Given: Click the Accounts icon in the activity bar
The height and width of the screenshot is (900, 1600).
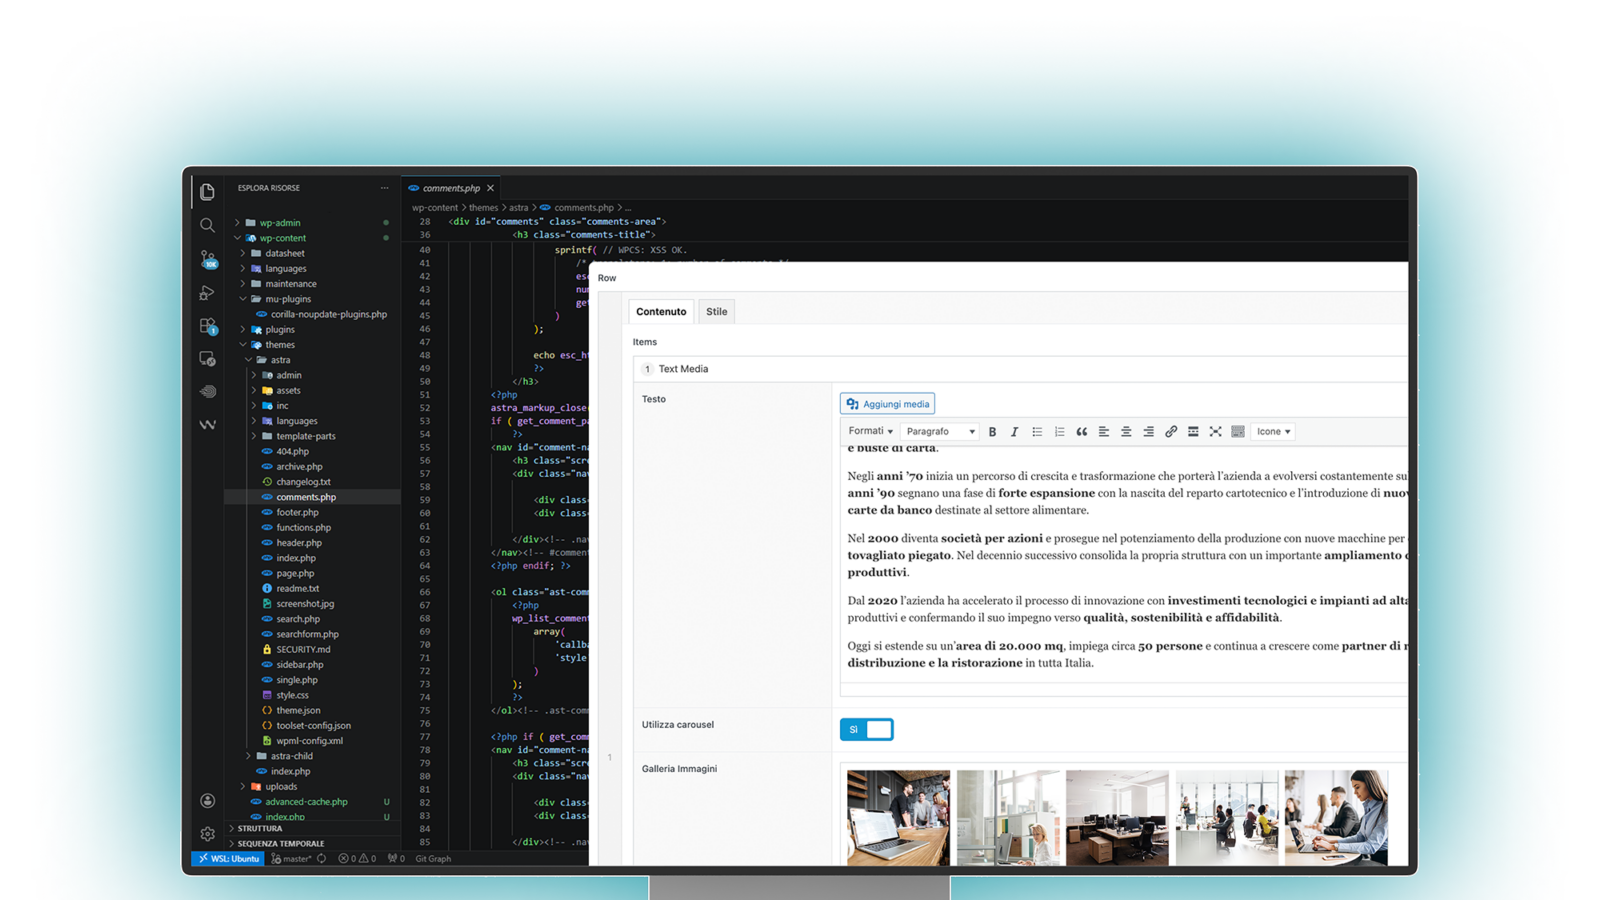Looking at the screenshot, I should tap(207, 800).
